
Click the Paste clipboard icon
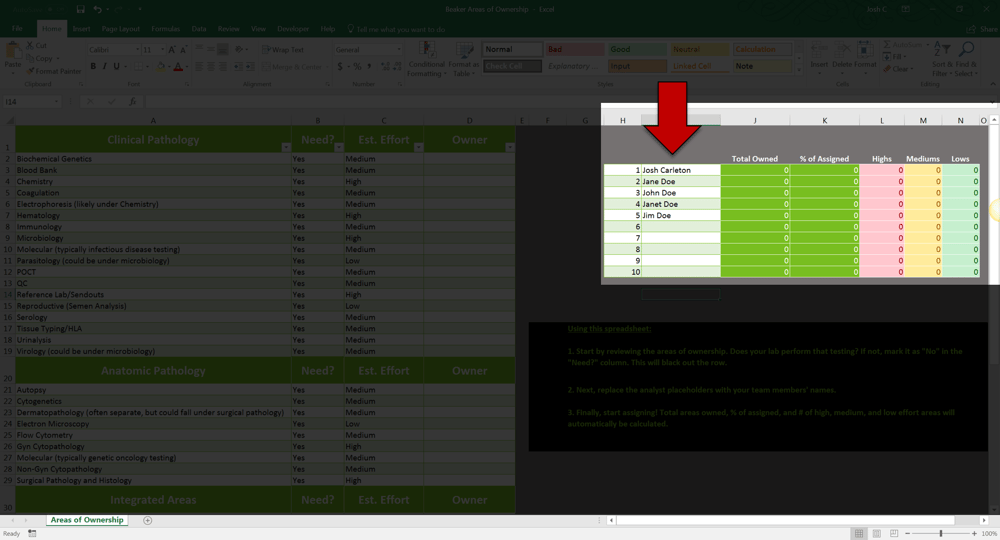(13, 51)
